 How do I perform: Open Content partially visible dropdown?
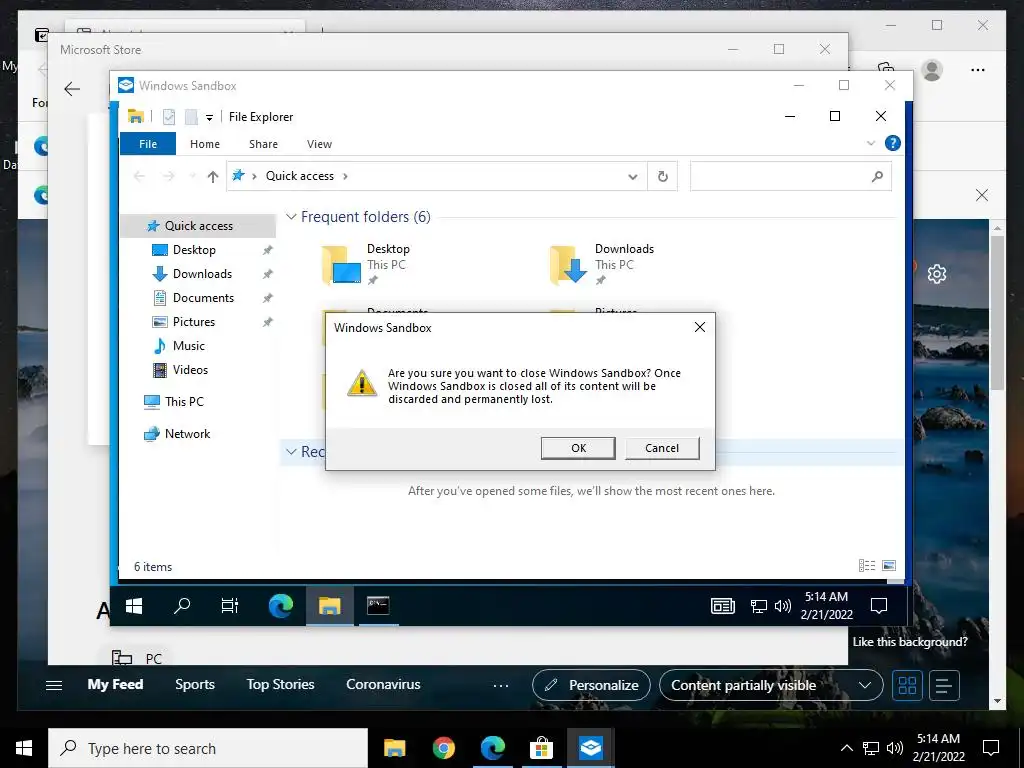(x=771, y=685)
